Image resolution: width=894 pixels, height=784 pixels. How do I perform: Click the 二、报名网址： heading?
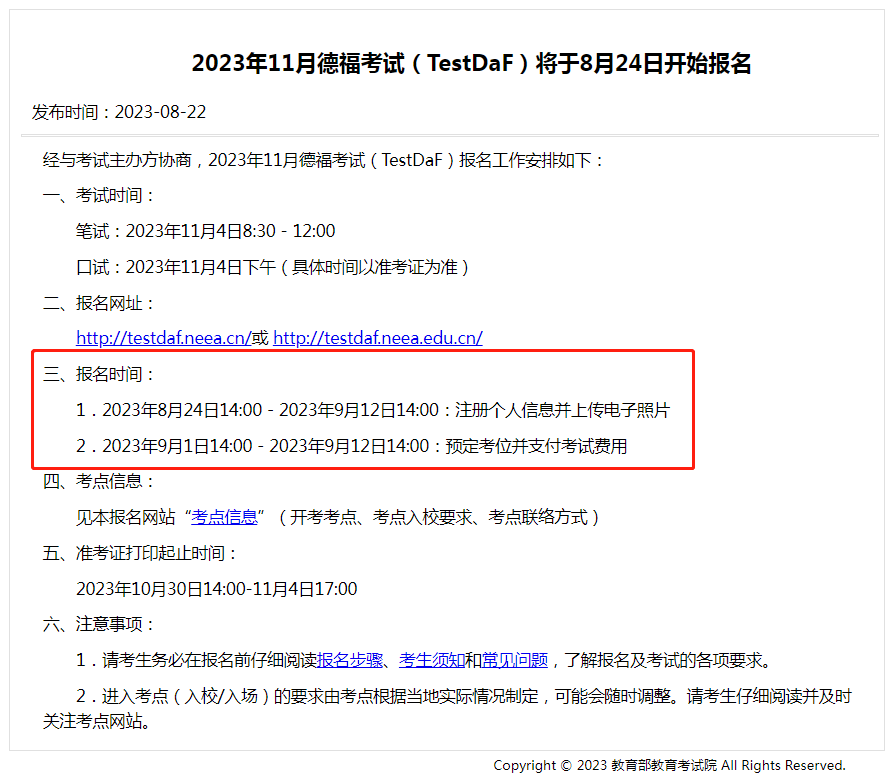click(99, 303)
